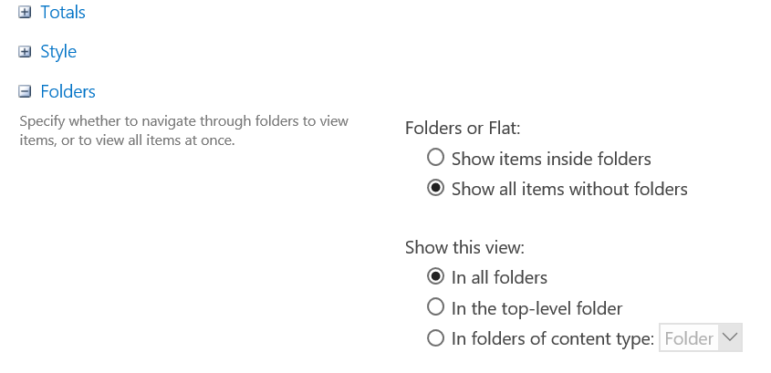
Task: Click the In folders of content type label
Action: 553,339
